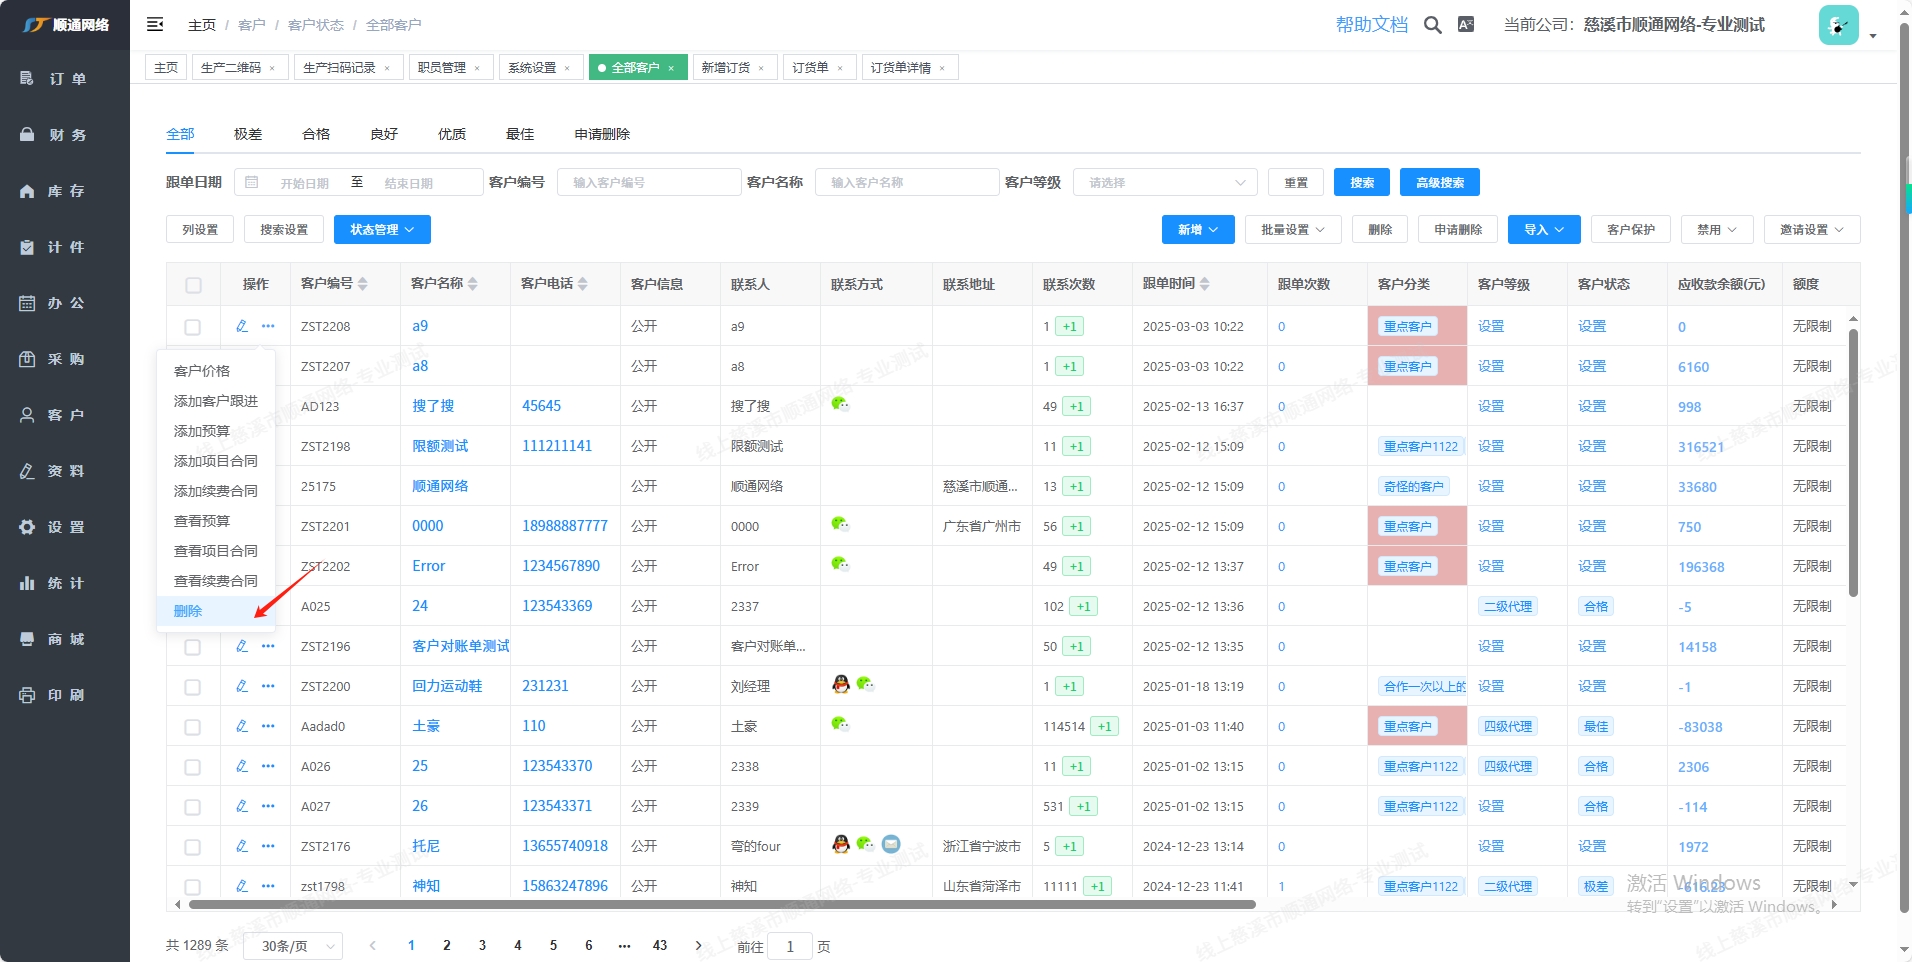Check the ZST2176 row checkbox
This screenshot has width=1912, height=962.
pyautogui.click(x=193, y=847)
